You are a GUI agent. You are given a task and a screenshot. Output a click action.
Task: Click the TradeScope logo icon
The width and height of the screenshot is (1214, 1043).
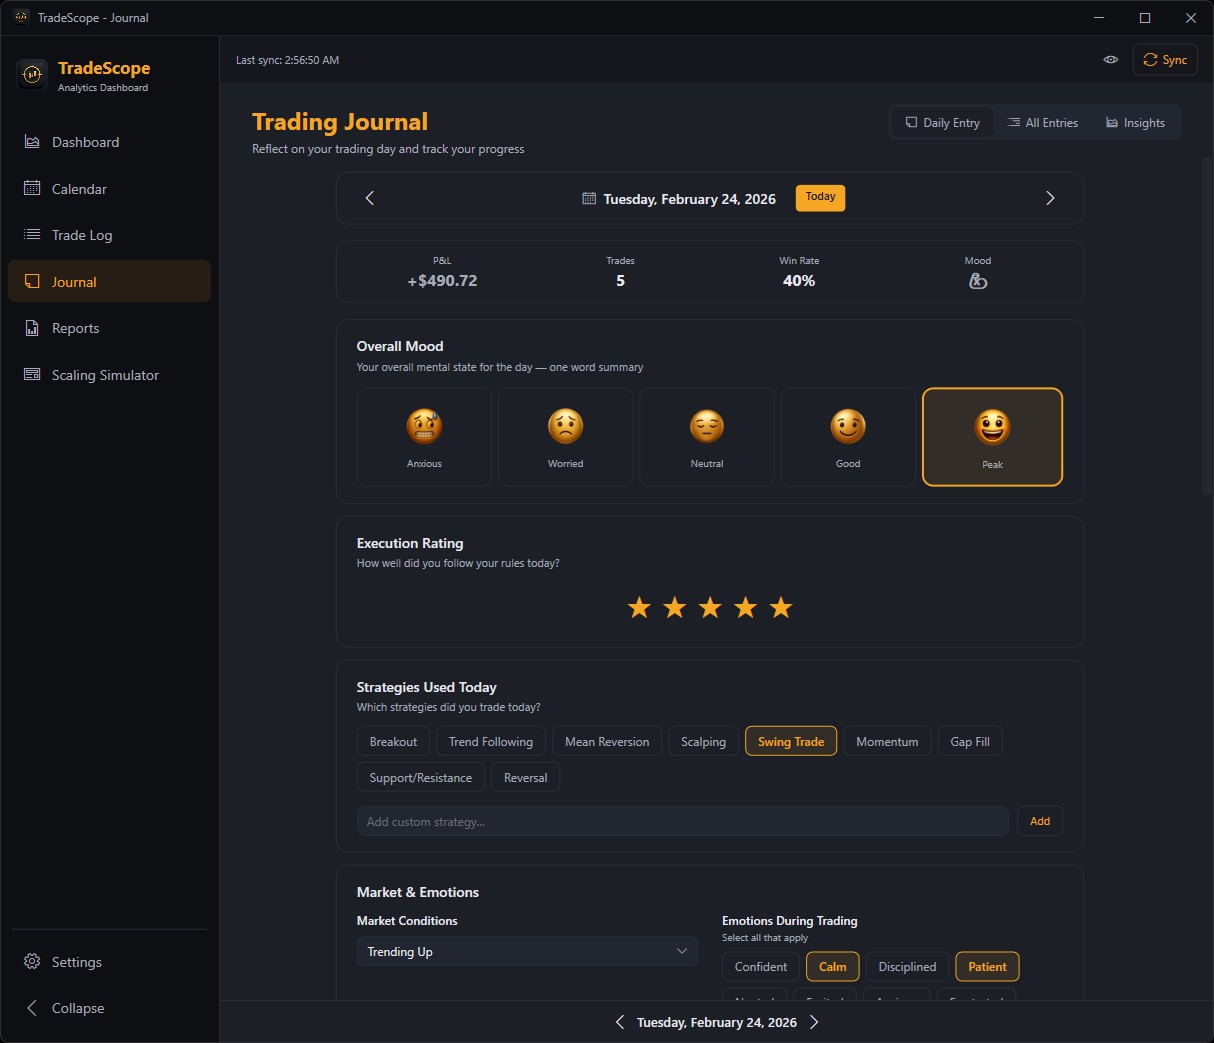31,74
